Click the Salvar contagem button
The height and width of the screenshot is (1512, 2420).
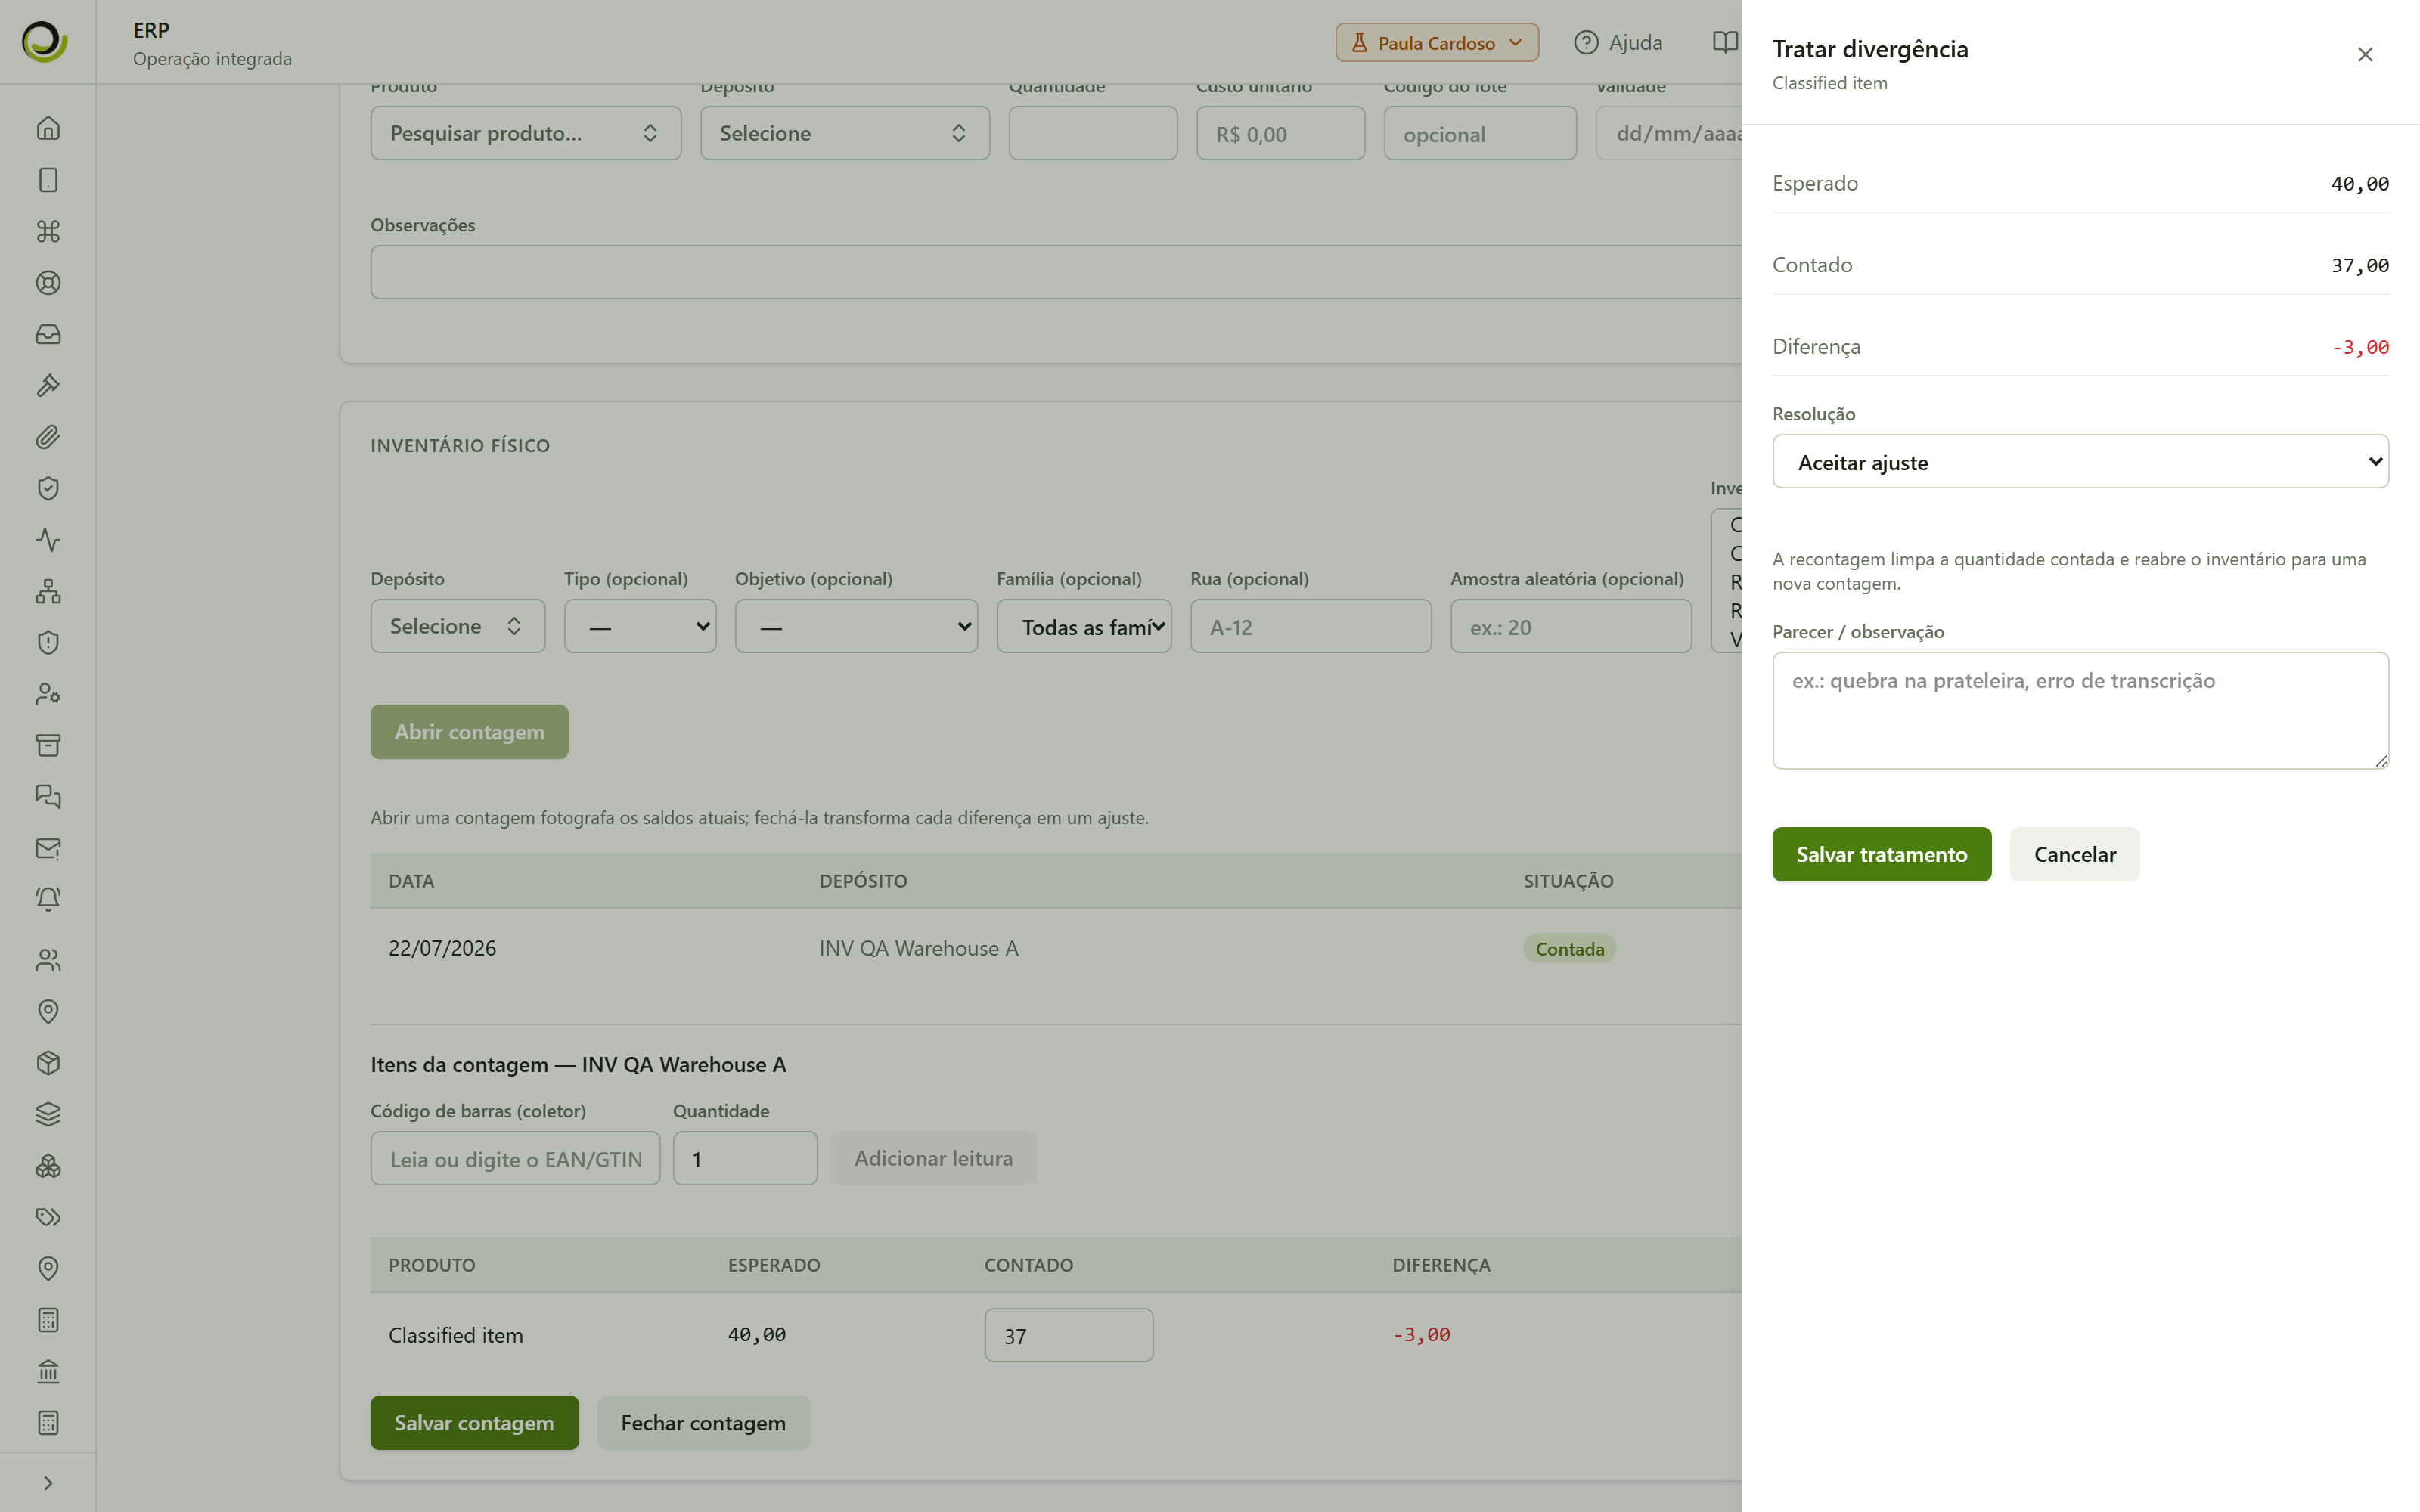(474, 1423)
